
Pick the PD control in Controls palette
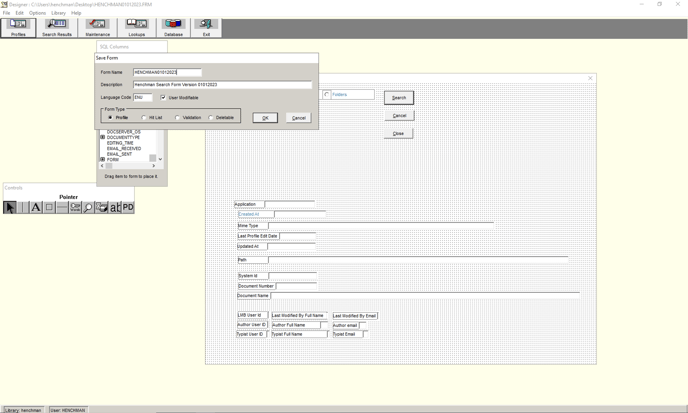click(x=128, y=207)
